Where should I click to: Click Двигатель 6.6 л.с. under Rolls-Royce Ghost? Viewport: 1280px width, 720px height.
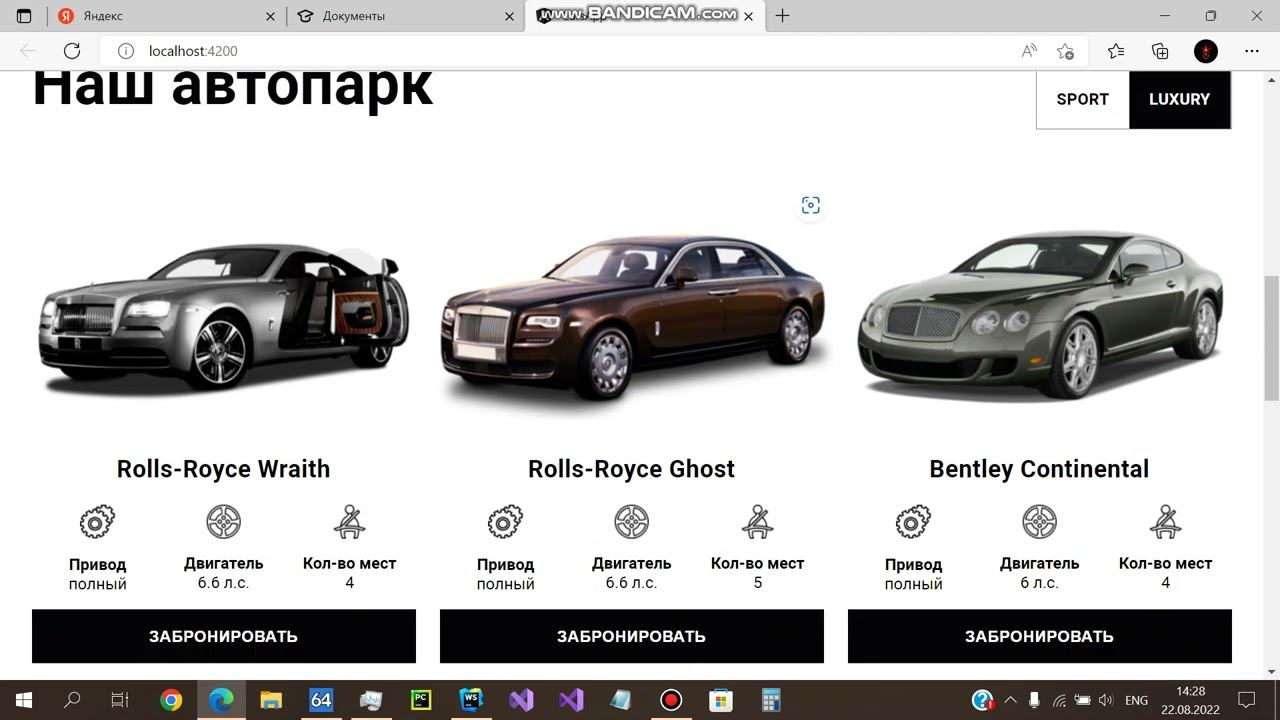tap(631, 573)
